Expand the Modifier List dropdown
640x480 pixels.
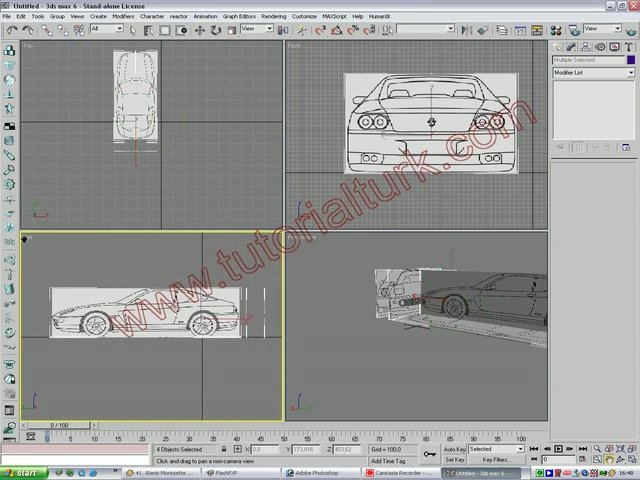coord(594,73)
